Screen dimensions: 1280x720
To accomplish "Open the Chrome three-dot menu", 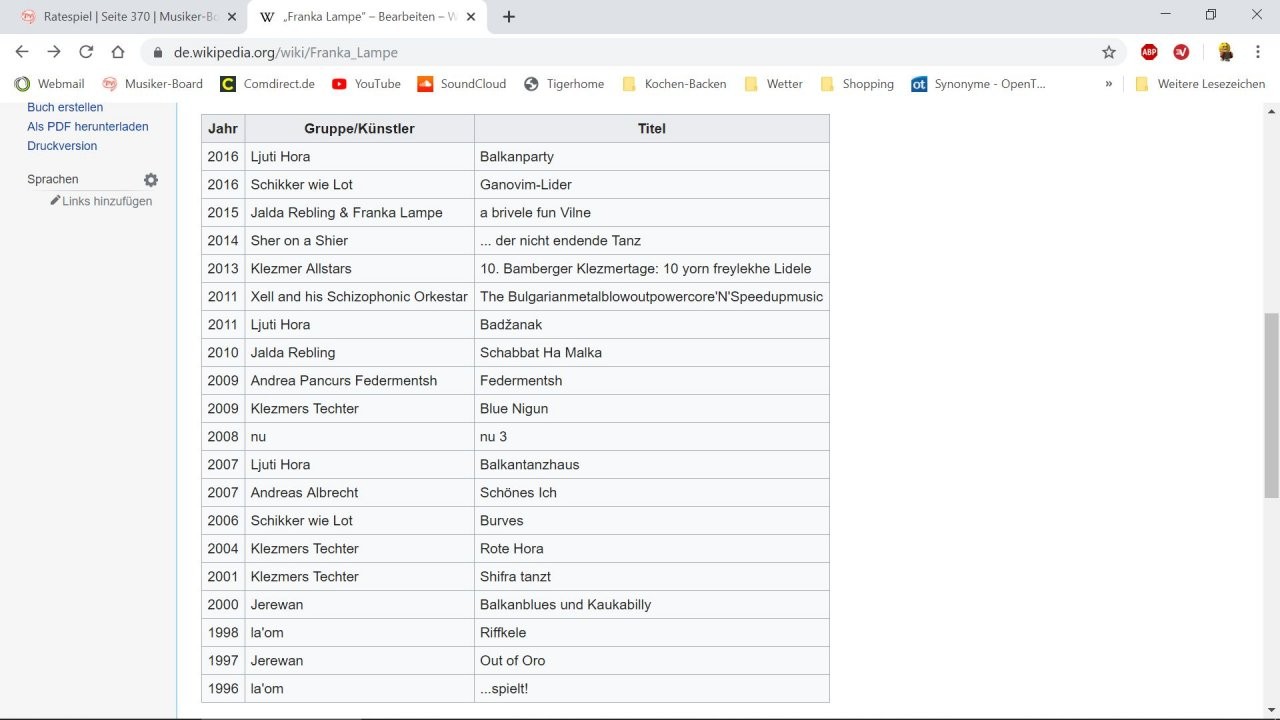I will [1257, 52].
